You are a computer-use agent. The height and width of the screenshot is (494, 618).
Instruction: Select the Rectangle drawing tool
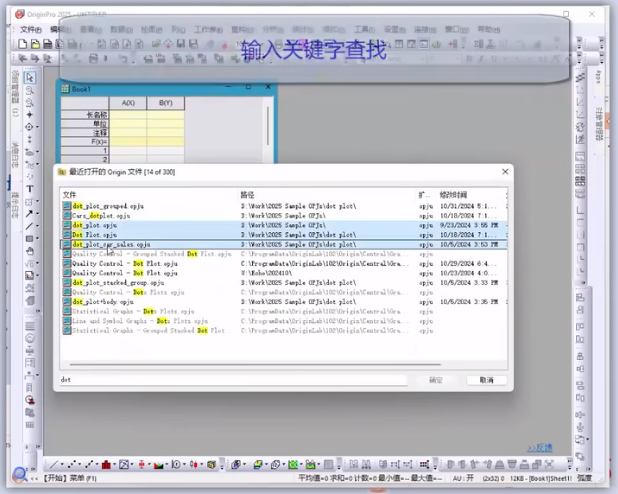click(x=30, y=239)
